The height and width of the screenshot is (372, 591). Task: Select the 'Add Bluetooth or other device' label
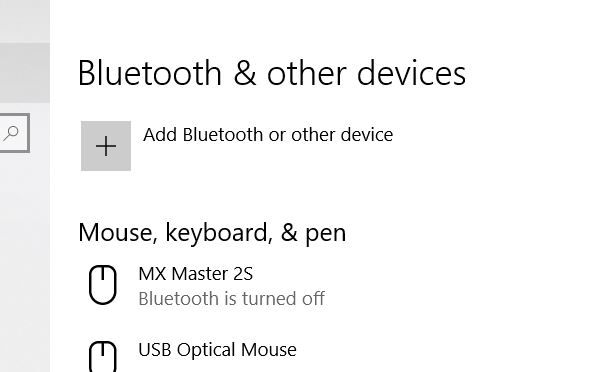tap(268, 135)
